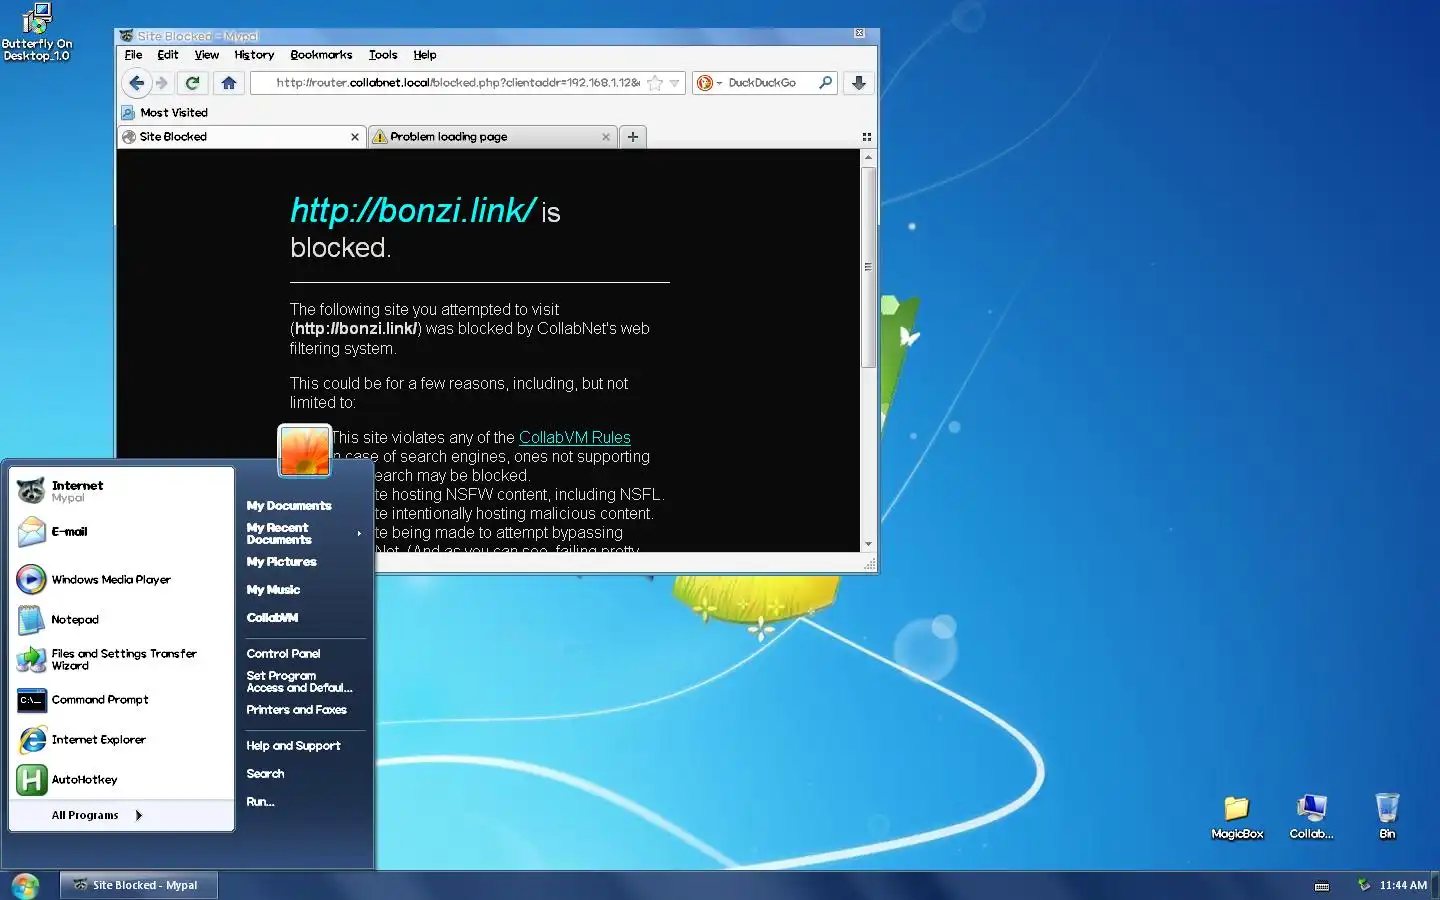
Task: Click the network tray icon
Action: [1363, 884]
